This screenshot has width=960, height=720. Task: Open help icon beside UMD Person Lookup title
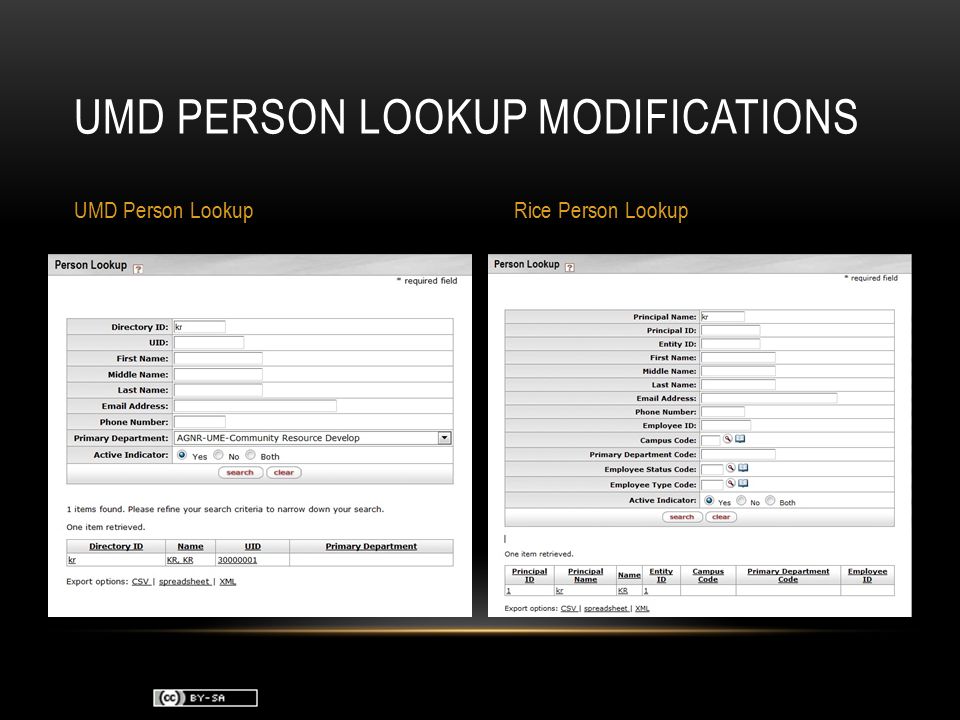[x=138, y=269]
